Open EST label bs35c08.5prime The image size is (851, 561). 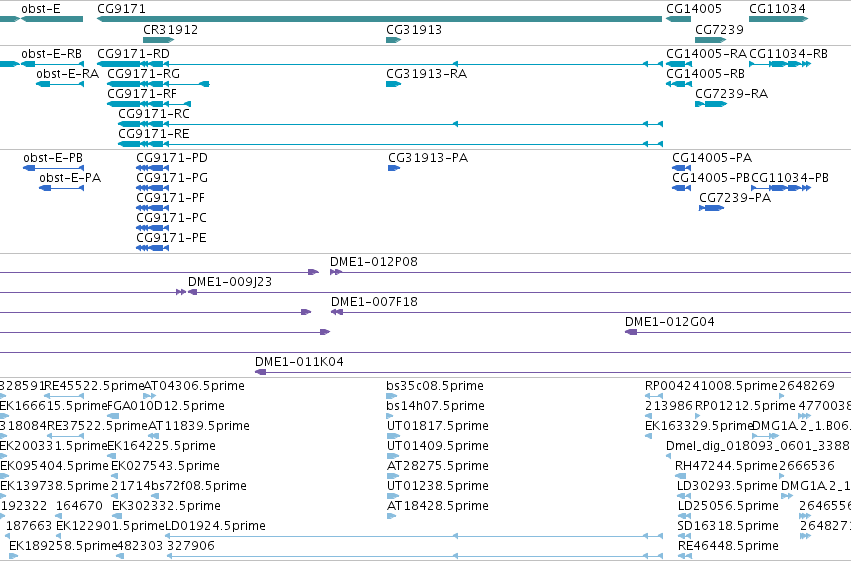[435, 386]
